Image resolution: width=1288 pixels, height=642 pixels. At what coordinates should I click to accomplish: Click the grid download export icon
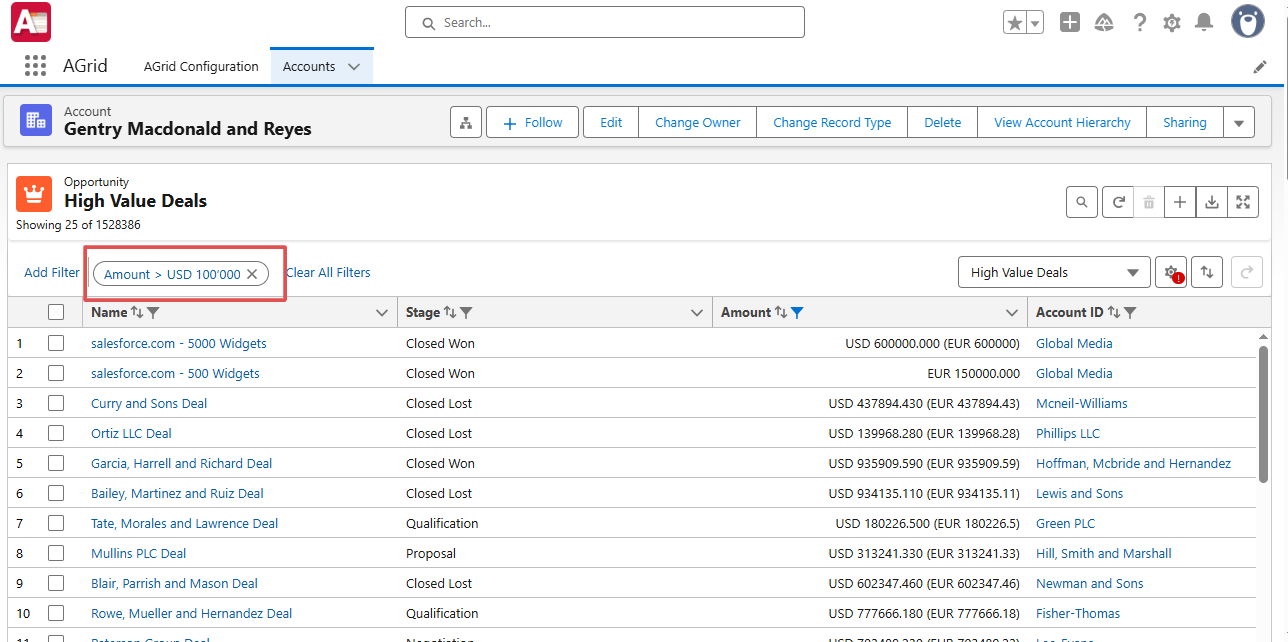(1211, 202)
